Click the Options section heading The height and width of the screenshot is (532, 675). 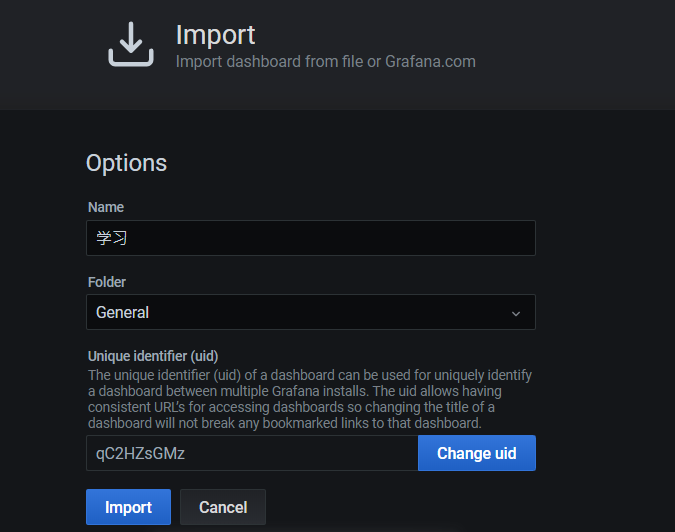pyautogui.click(x=126, y=163)
